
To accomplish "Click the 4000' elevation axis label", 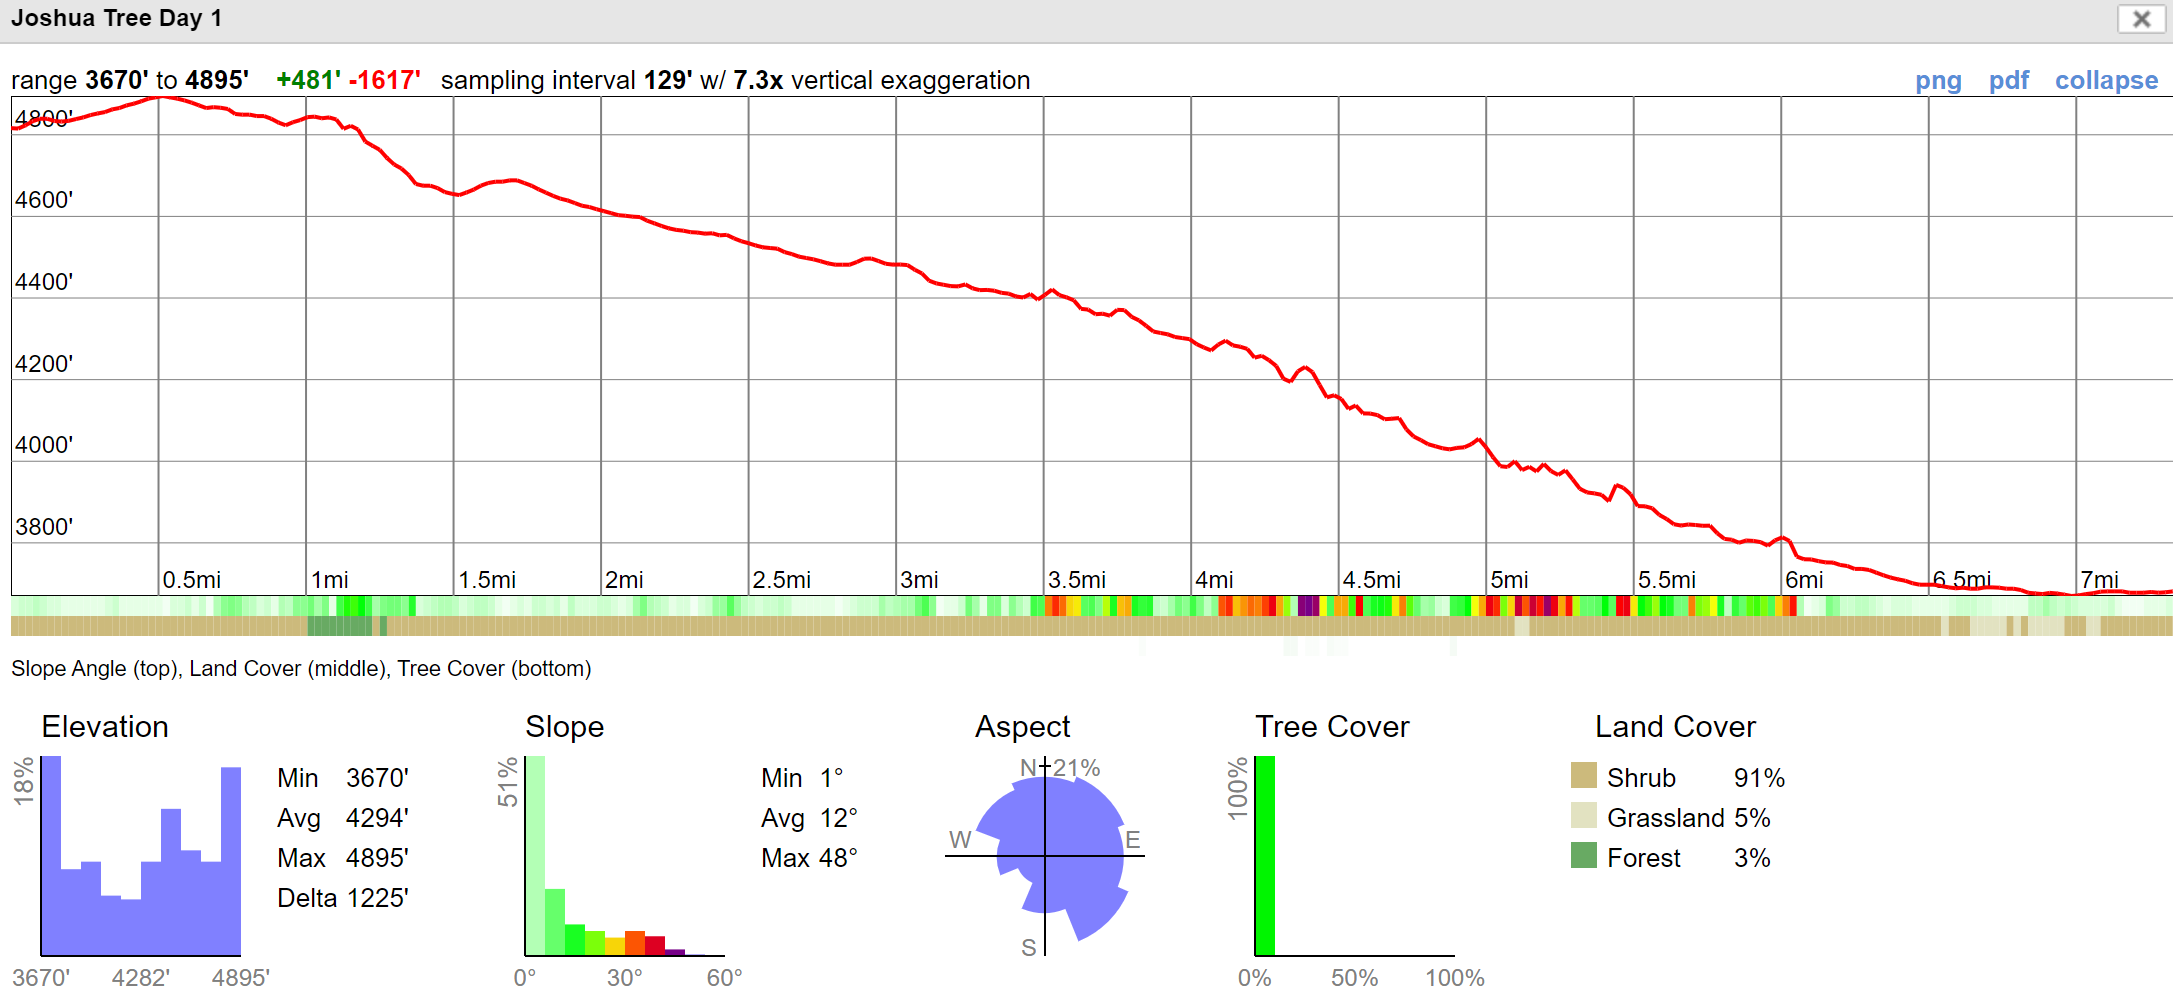I will [44, 445].
